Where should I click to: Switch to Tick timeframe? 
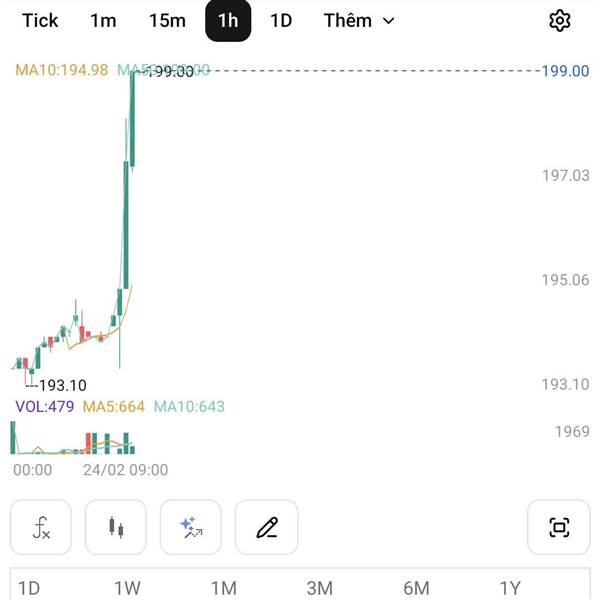click(x=40, y=21)
